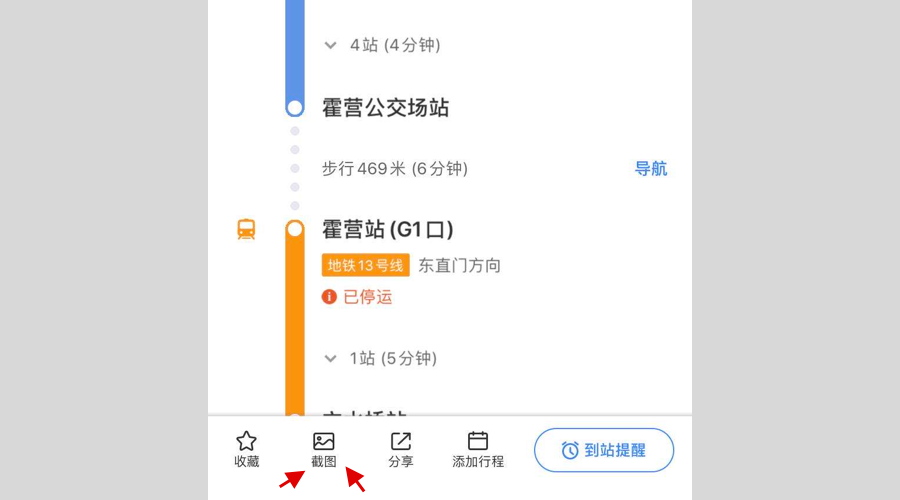
Task: Open 导航 for the walking segment
Action: 651,169
